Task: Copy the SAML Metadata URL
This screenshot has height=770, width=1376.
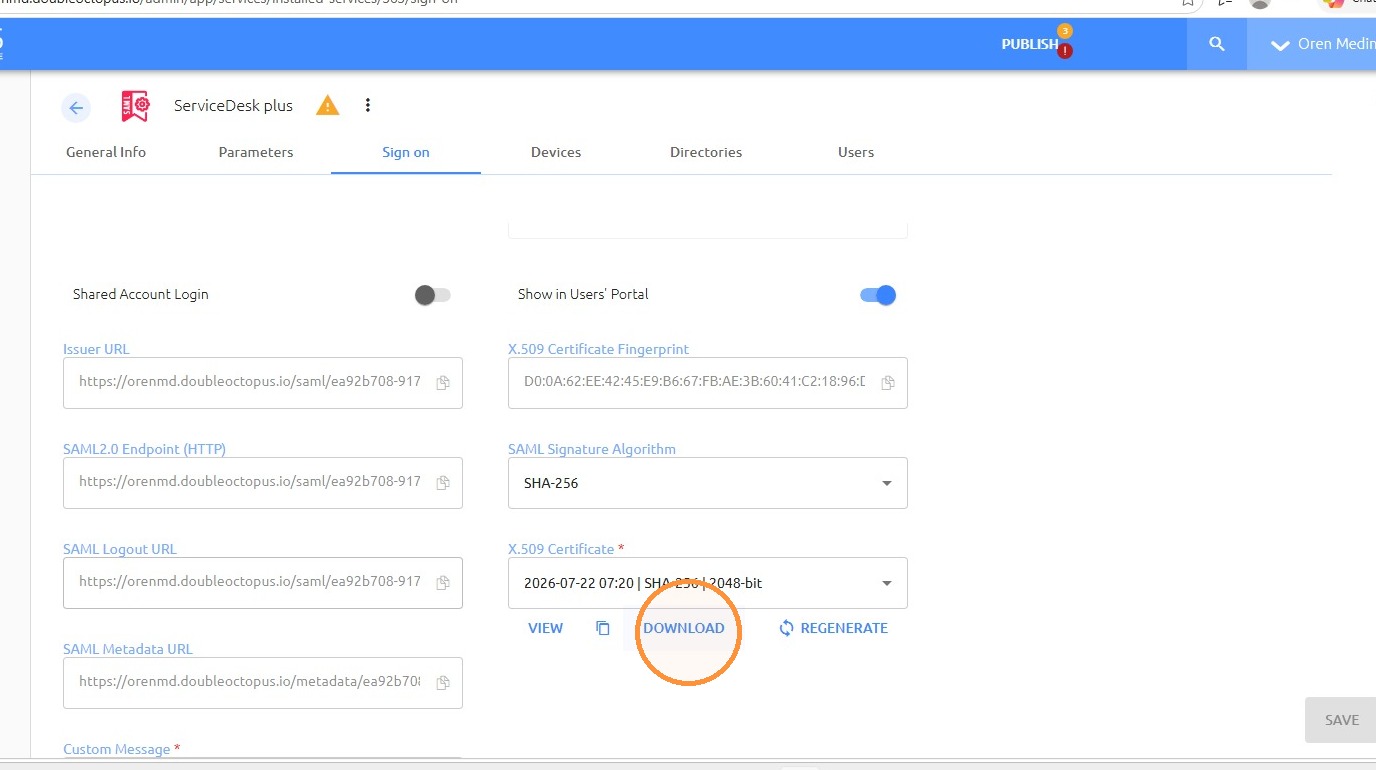Action: [x=442, y=683]
